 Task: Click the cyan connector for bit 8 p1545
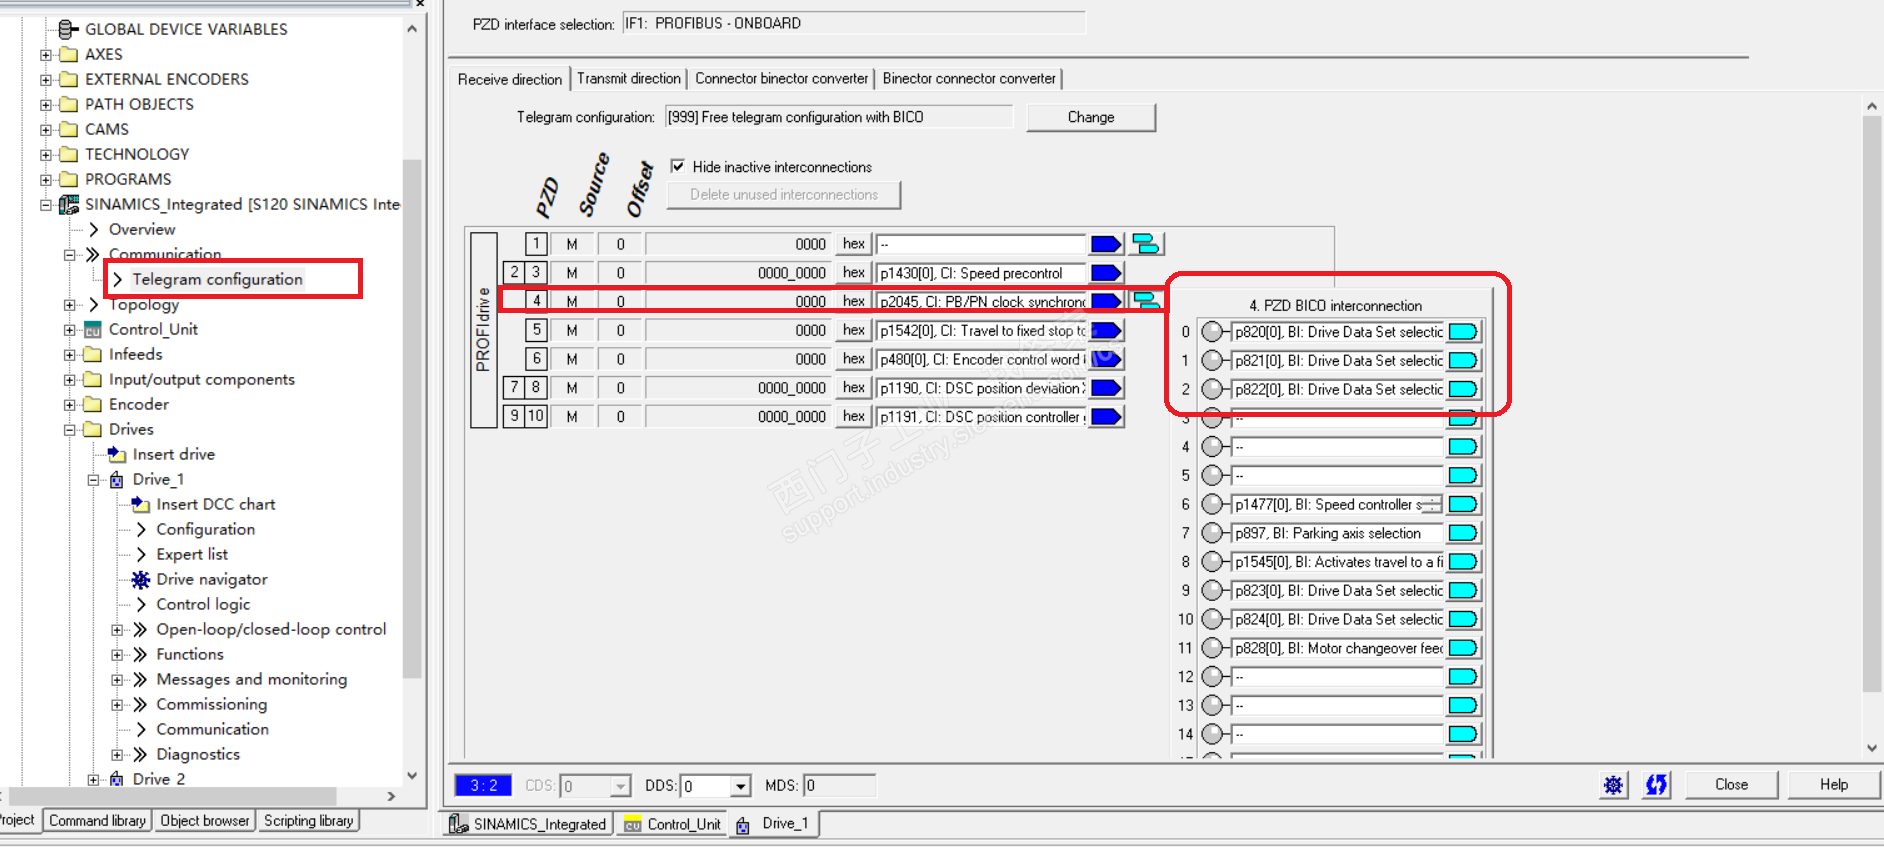pyautogui.click(x=1463, y=562)
